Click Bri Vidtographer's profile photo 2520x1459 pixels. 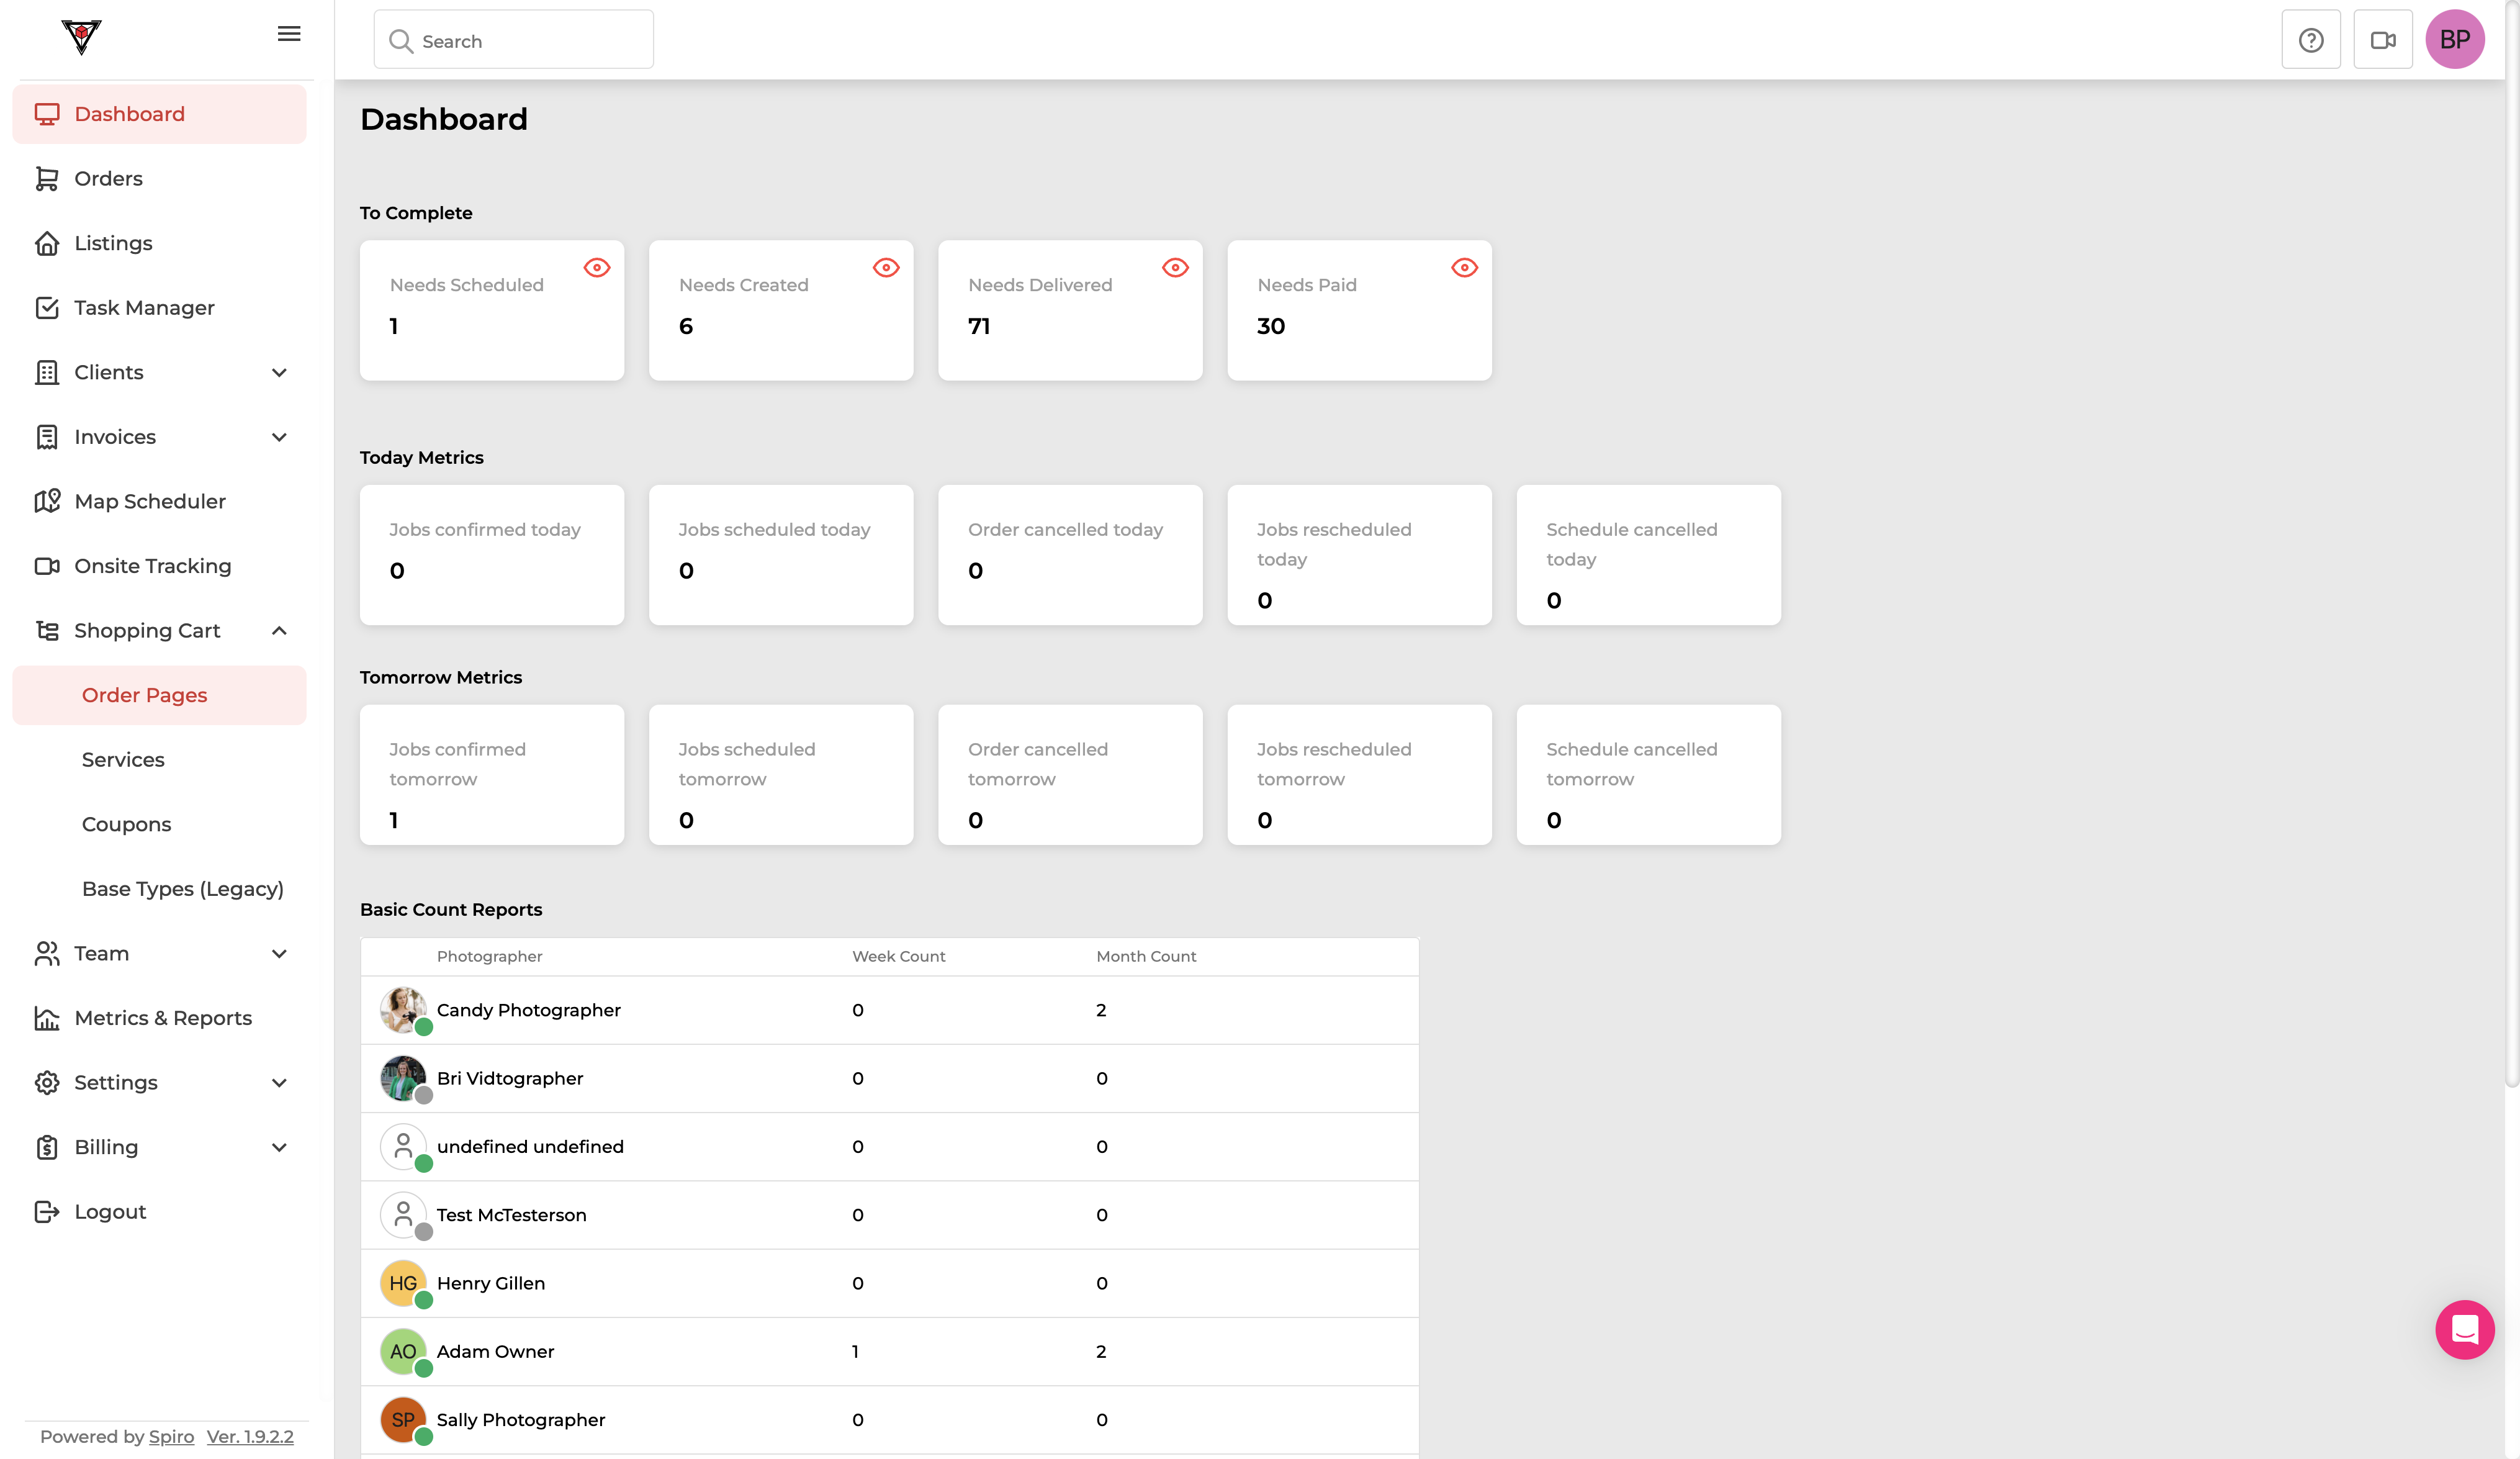(x=403, y=1078)
